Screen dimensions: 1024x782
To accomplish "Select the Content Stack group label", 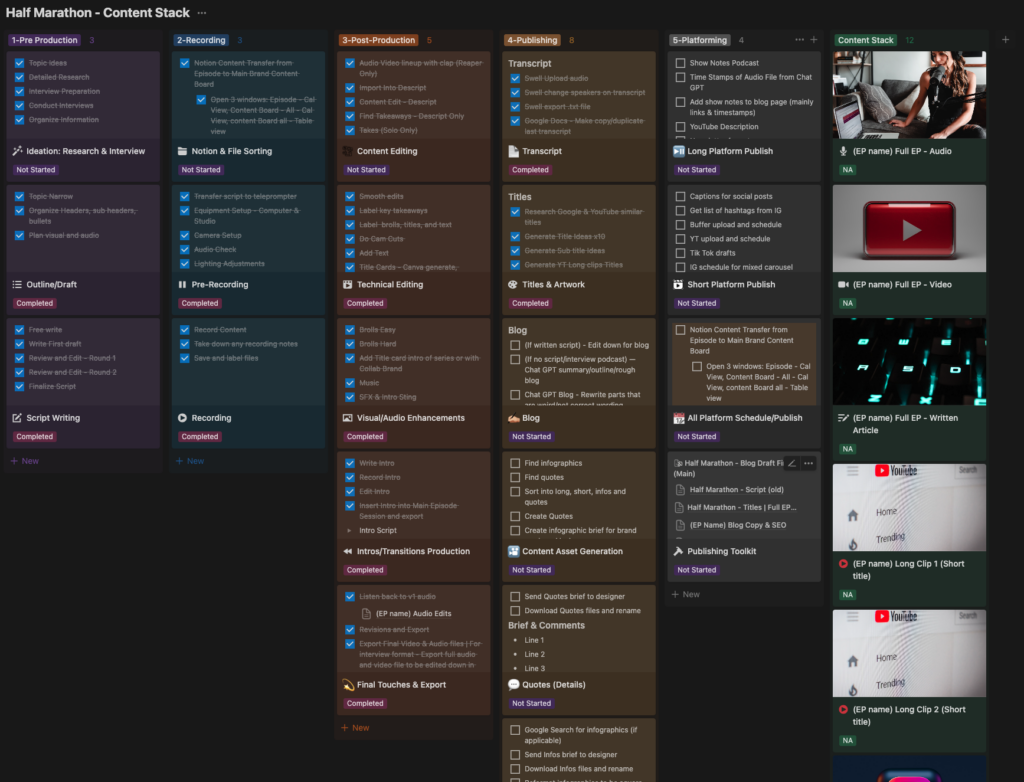I will (x=866, y=40).
